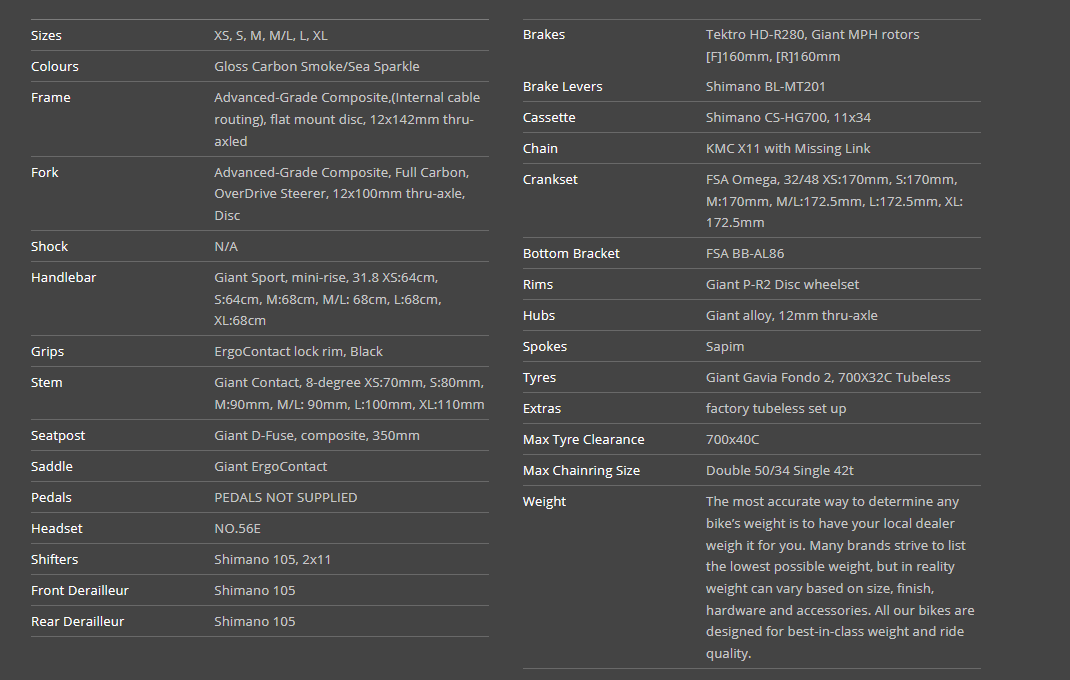1070x680 pixels.
Task: Click the ErgoContact lock rim grips text
Action: (298, 351)
